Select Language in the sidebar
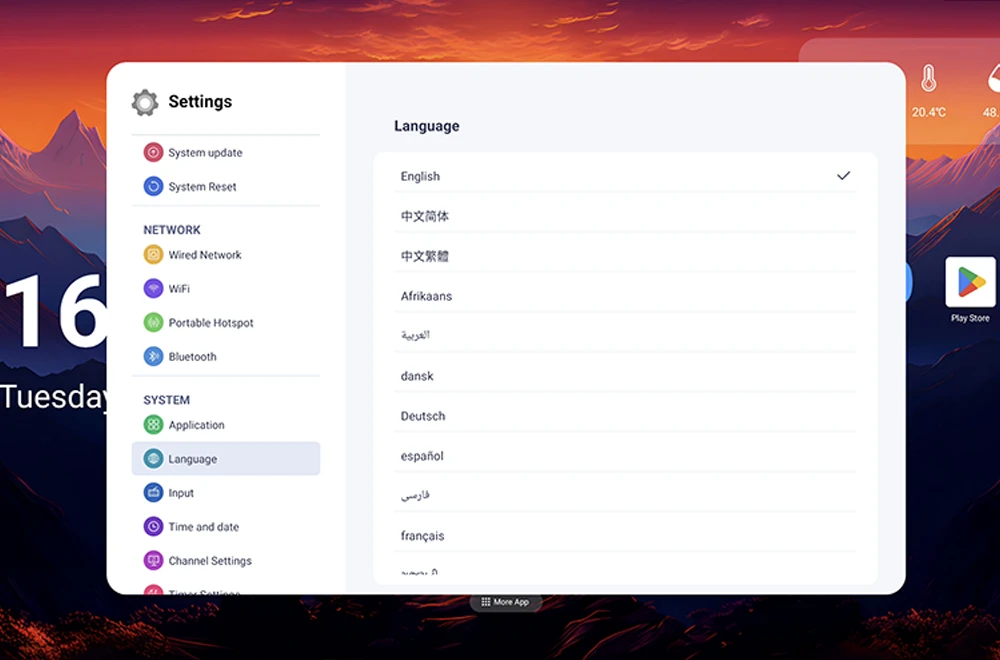 pos(226,458)
